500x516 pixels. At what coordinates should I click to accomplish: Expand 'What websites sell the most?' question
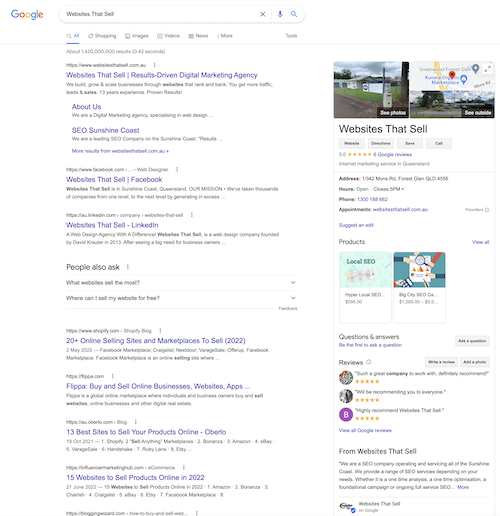click(x=182, y=283)
